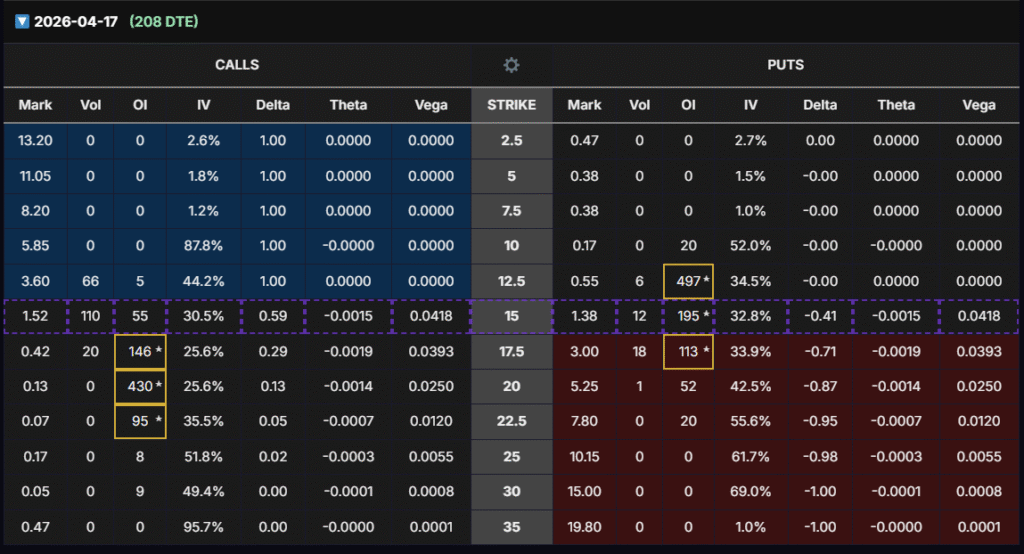Collapse the 2026-04-17 expiration section
This screenshot has width=1024, height=554.
point(22,21)
